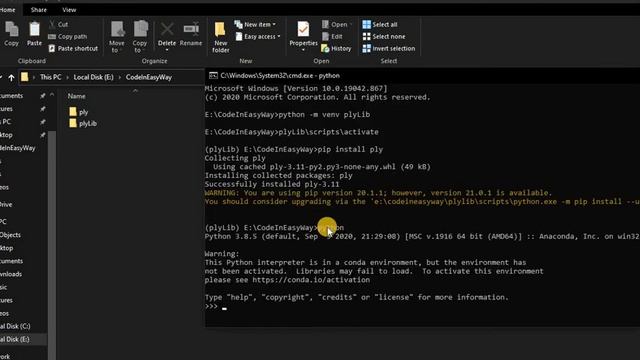
Task: Open the Copy to command
Action: click(140, 37)
